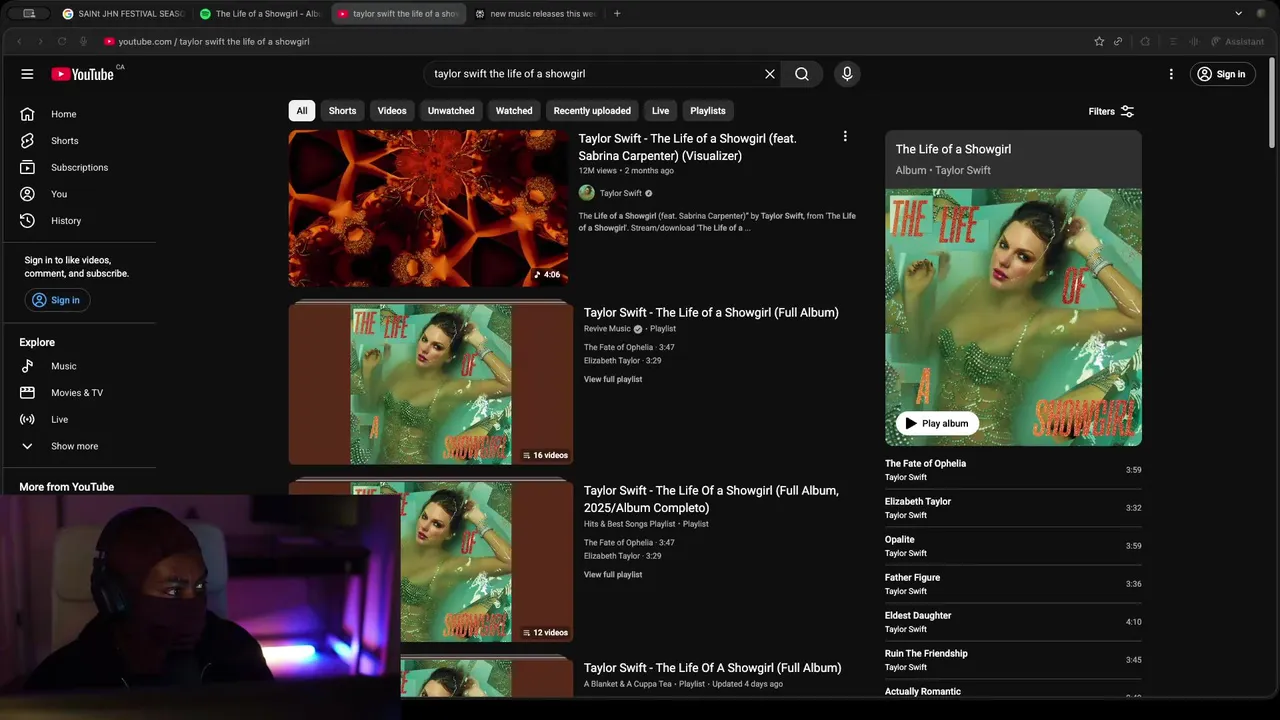The image size is (1280, 720).
Task: Play The Fate of Ophelia in the album panel
Action: 1013,470
